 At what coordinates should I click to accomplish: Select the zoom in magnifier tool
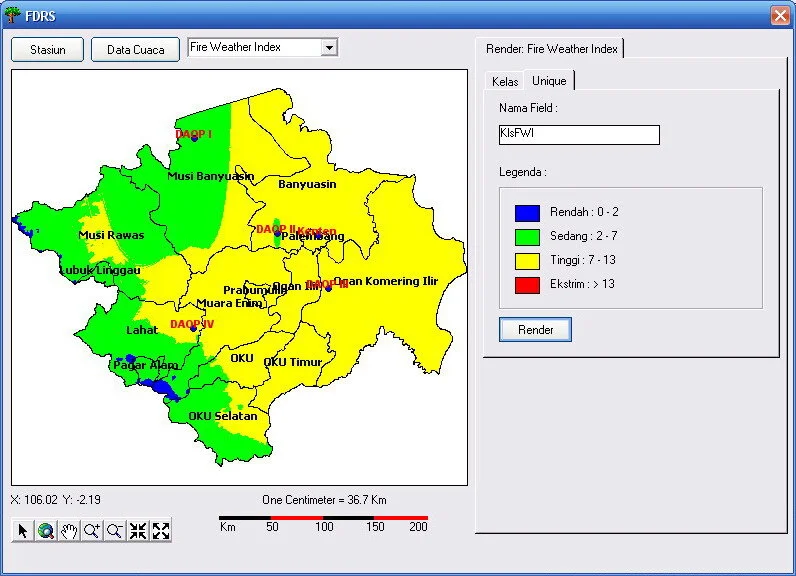pyautogui.click(x=92, y=531)
